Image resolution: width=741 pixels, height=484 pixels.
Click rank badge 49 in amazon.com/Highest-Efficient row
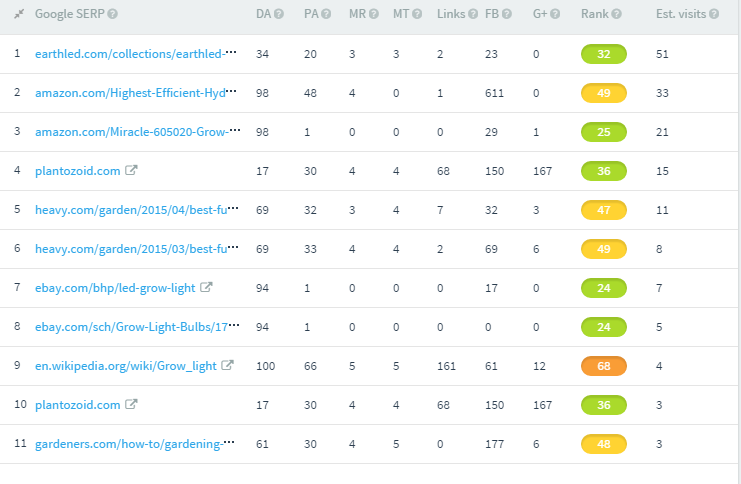(x=603, y=93)
